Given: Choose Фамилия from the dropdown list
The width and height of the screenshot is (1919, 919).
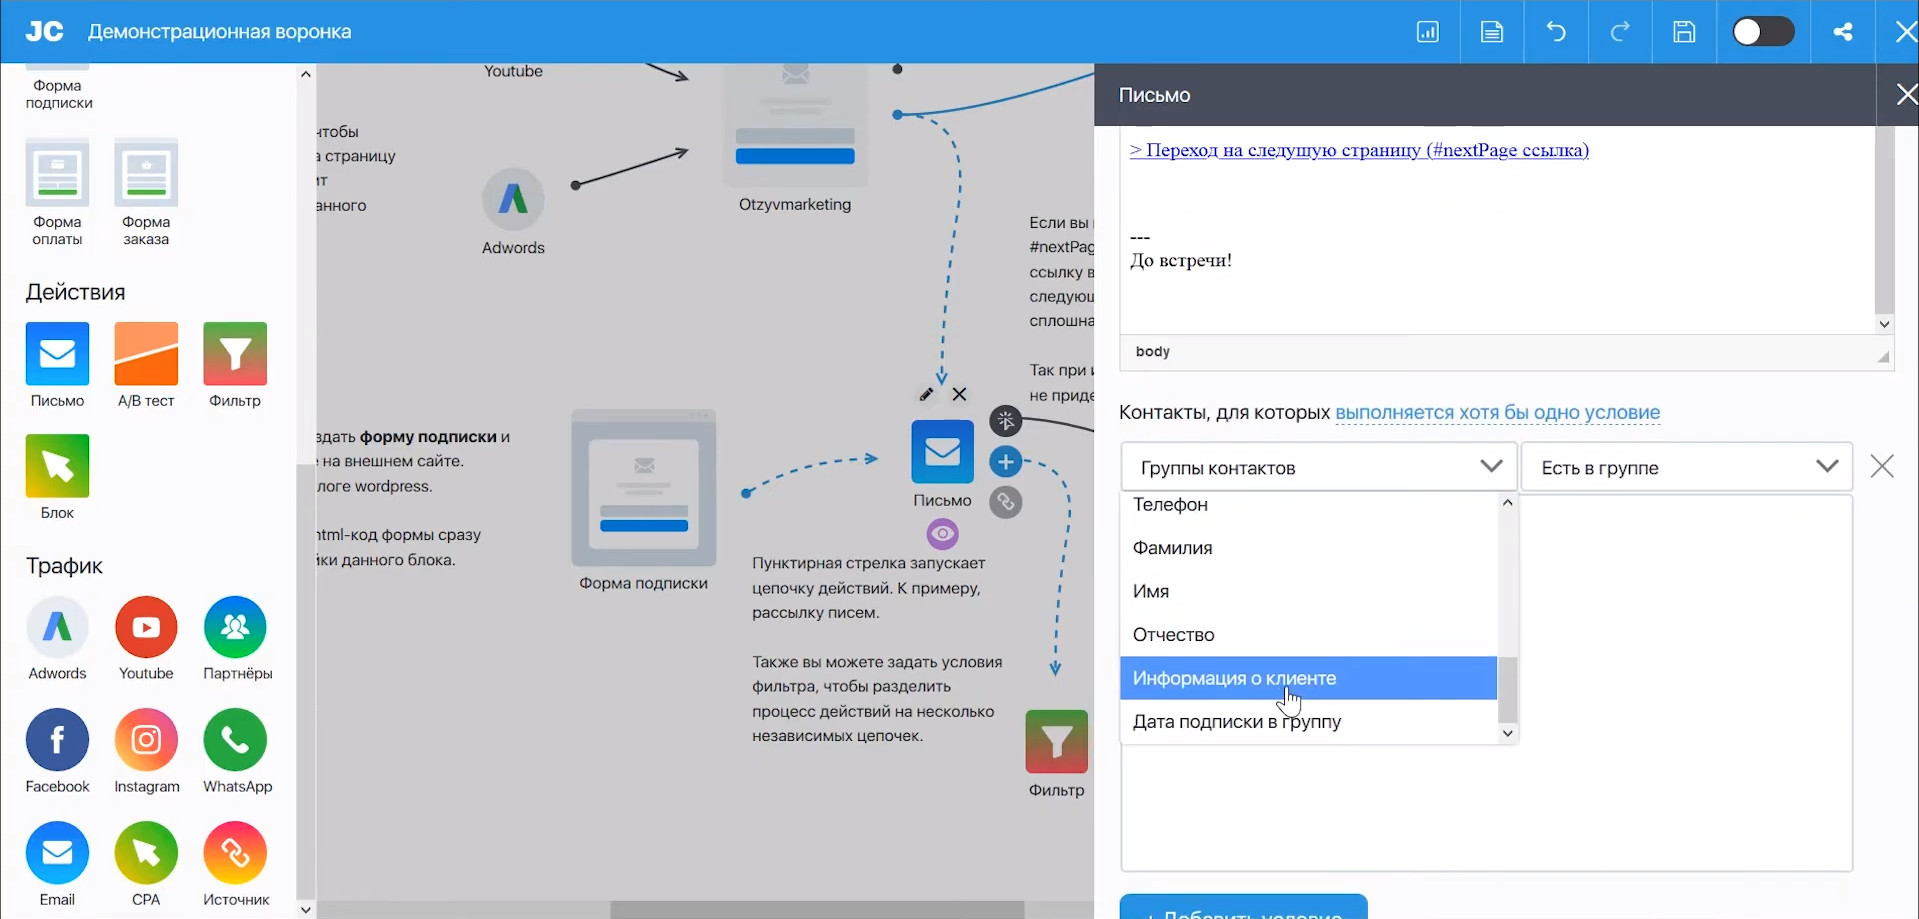Looking at the screenshot, I should 1309,548.
